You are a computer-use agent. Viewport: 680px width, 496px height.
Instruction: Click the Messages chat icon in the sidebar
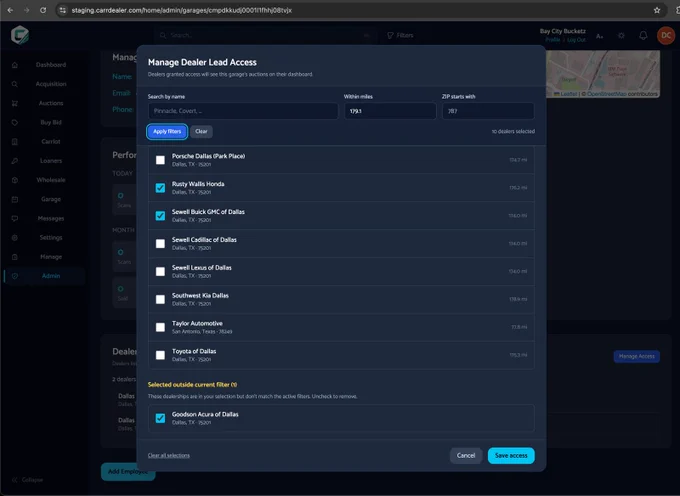pyautogui.click(x=15, y=219)
